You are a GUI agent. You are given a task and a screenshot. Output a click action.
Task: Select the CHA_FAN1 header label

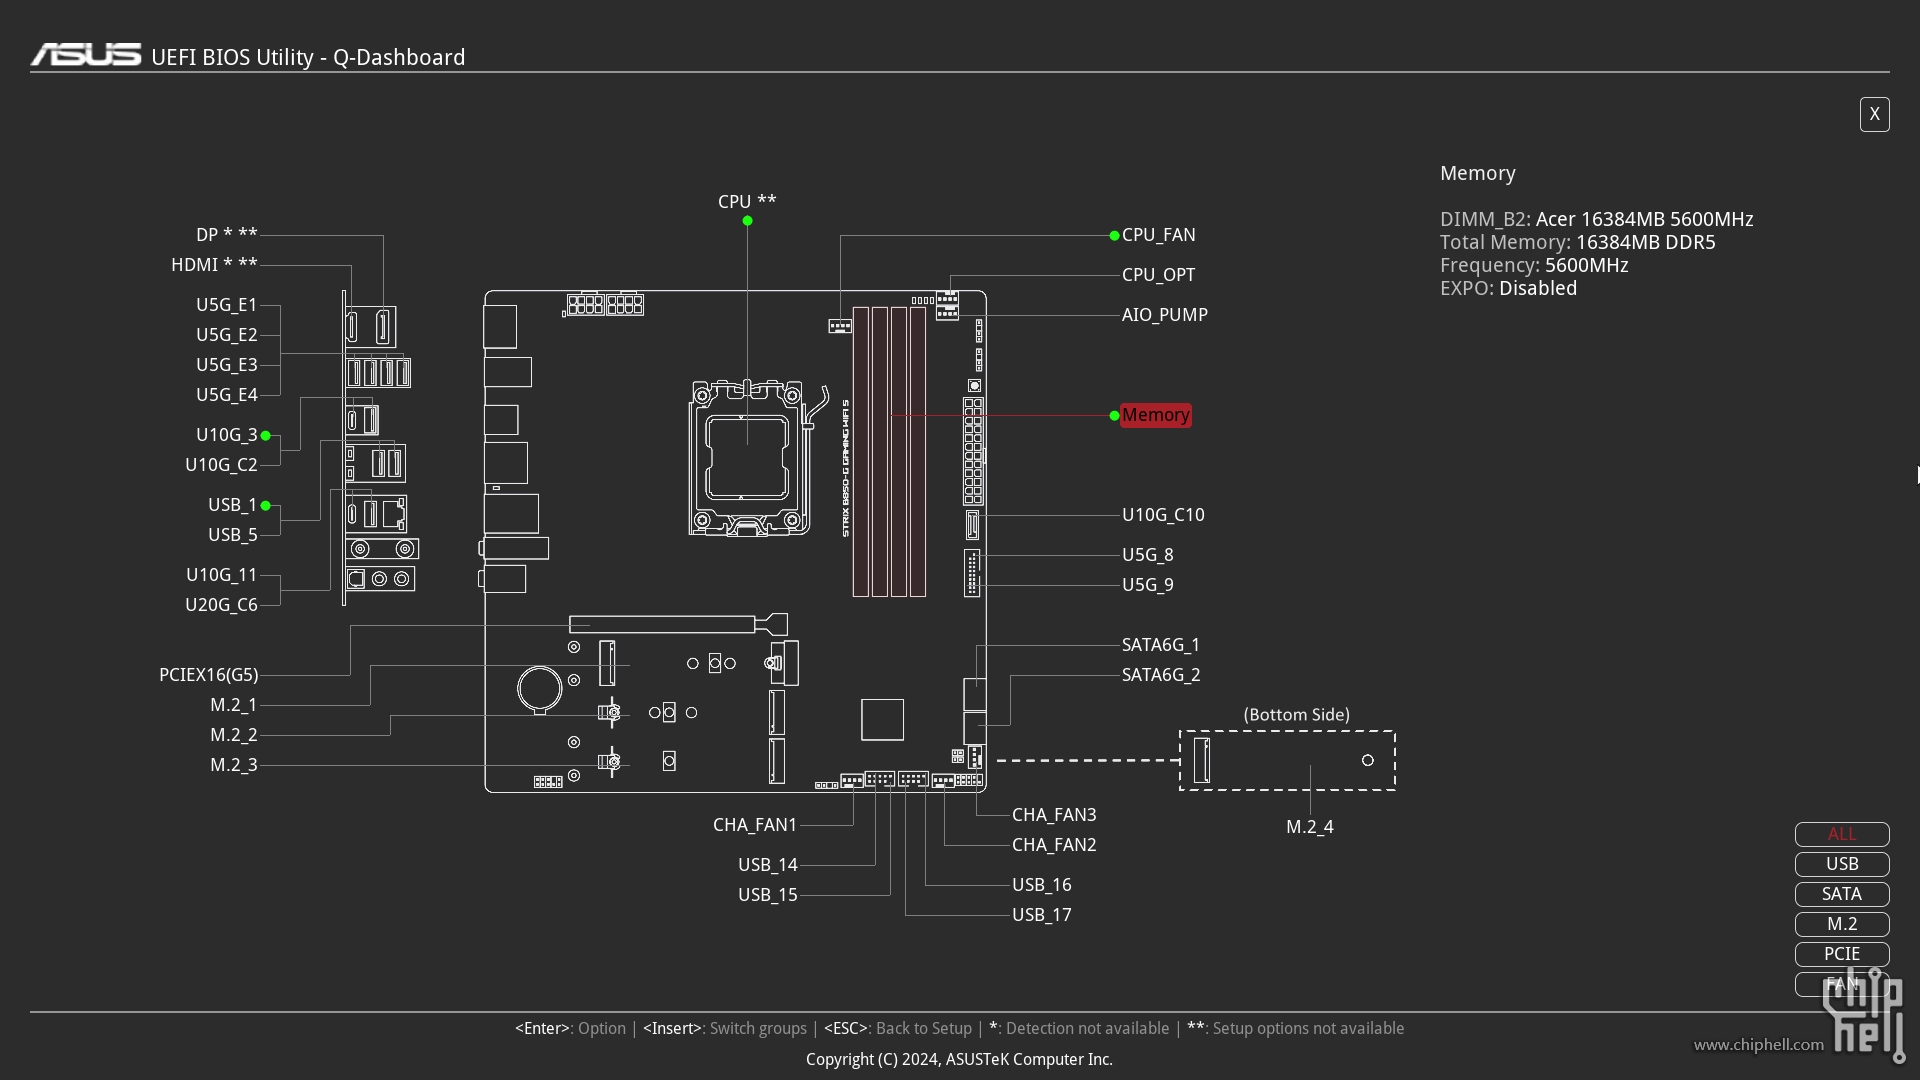755,825
